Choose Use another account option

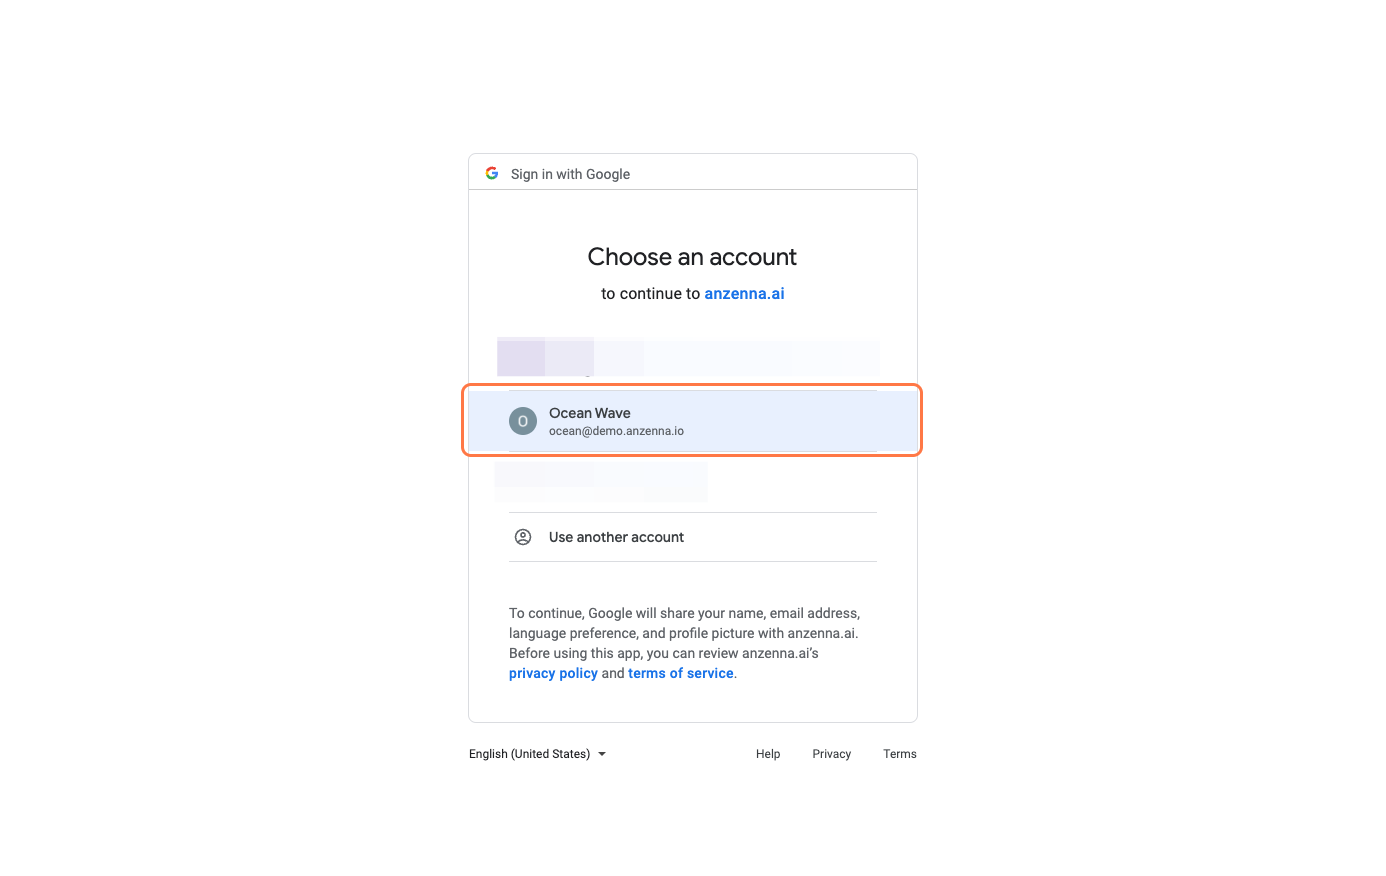tap(616, 537)
